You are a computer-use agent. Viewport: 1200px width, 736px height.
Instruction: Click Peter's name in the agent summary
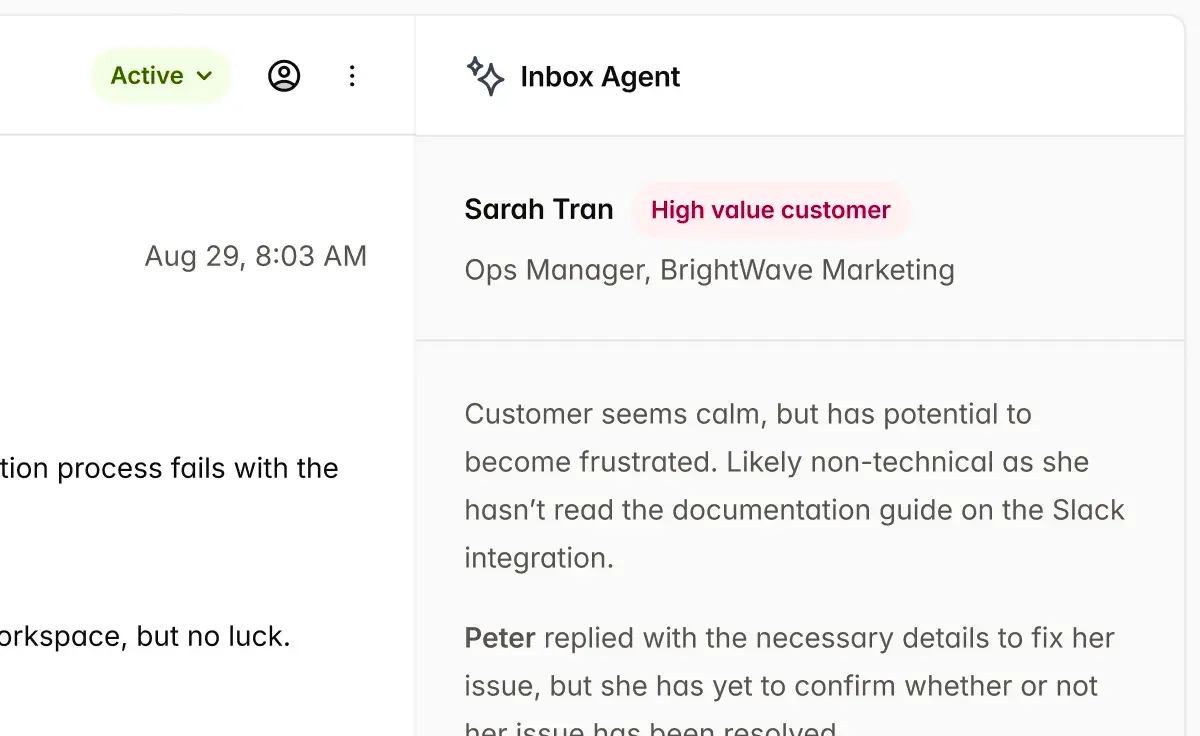point(498,638)
